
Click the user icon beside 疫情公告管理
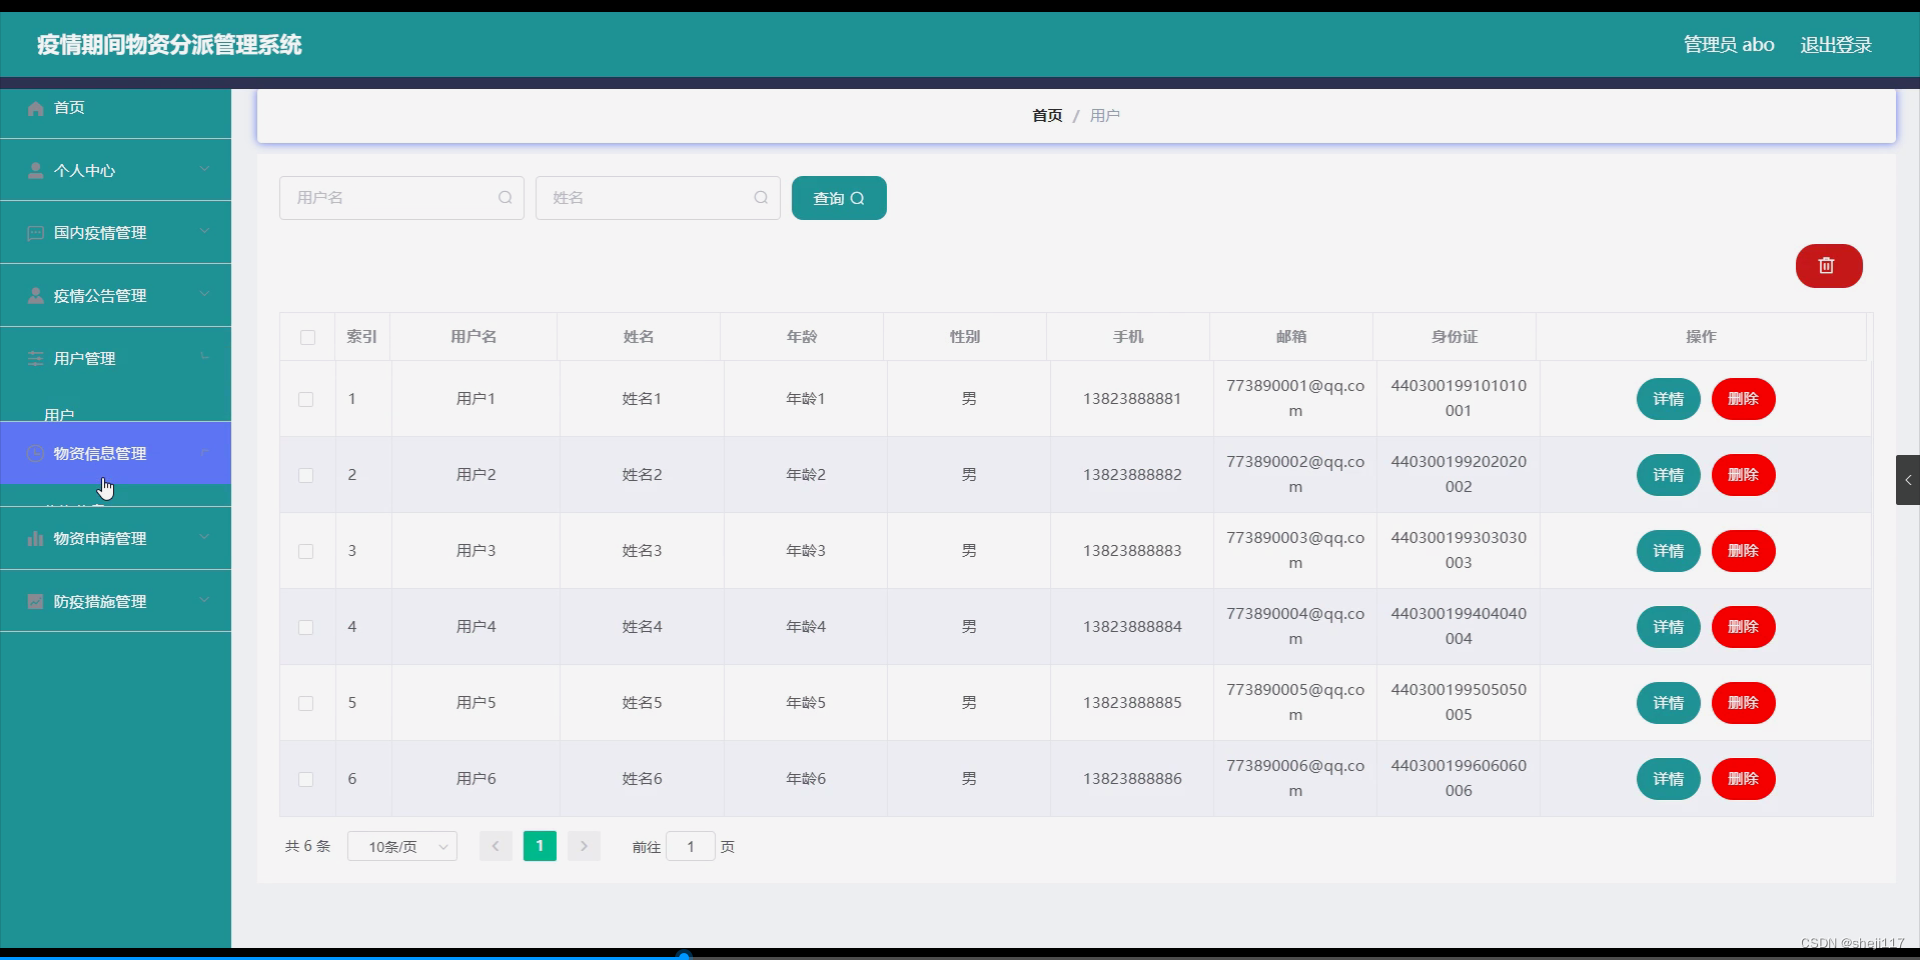[36, 296]
